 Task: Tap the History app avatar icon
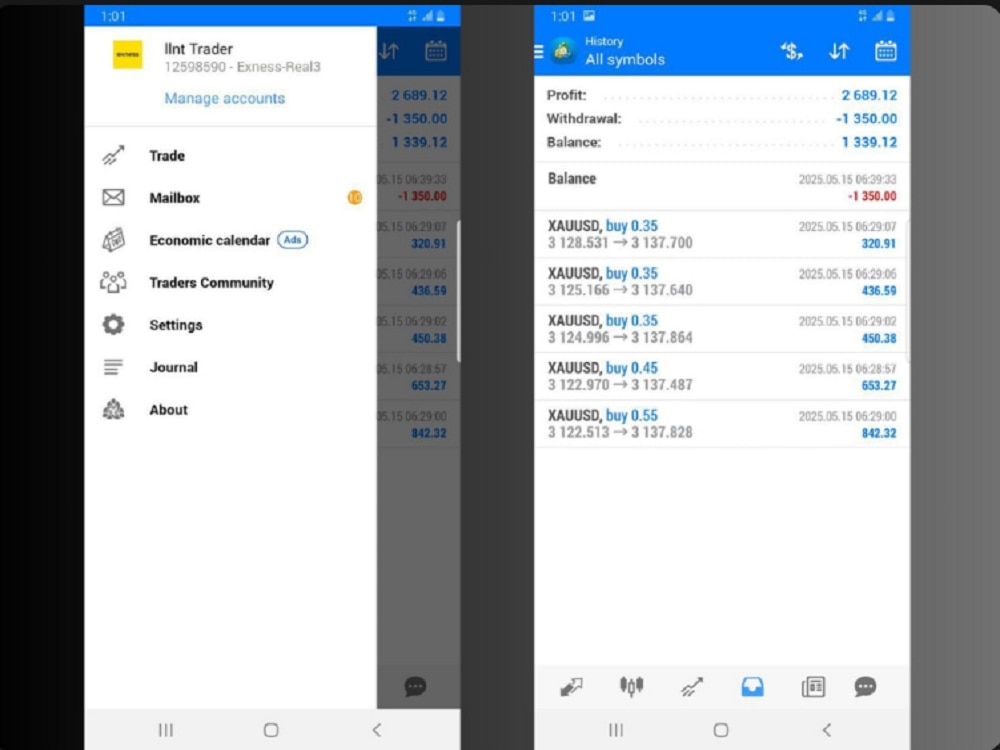point(563,51)
